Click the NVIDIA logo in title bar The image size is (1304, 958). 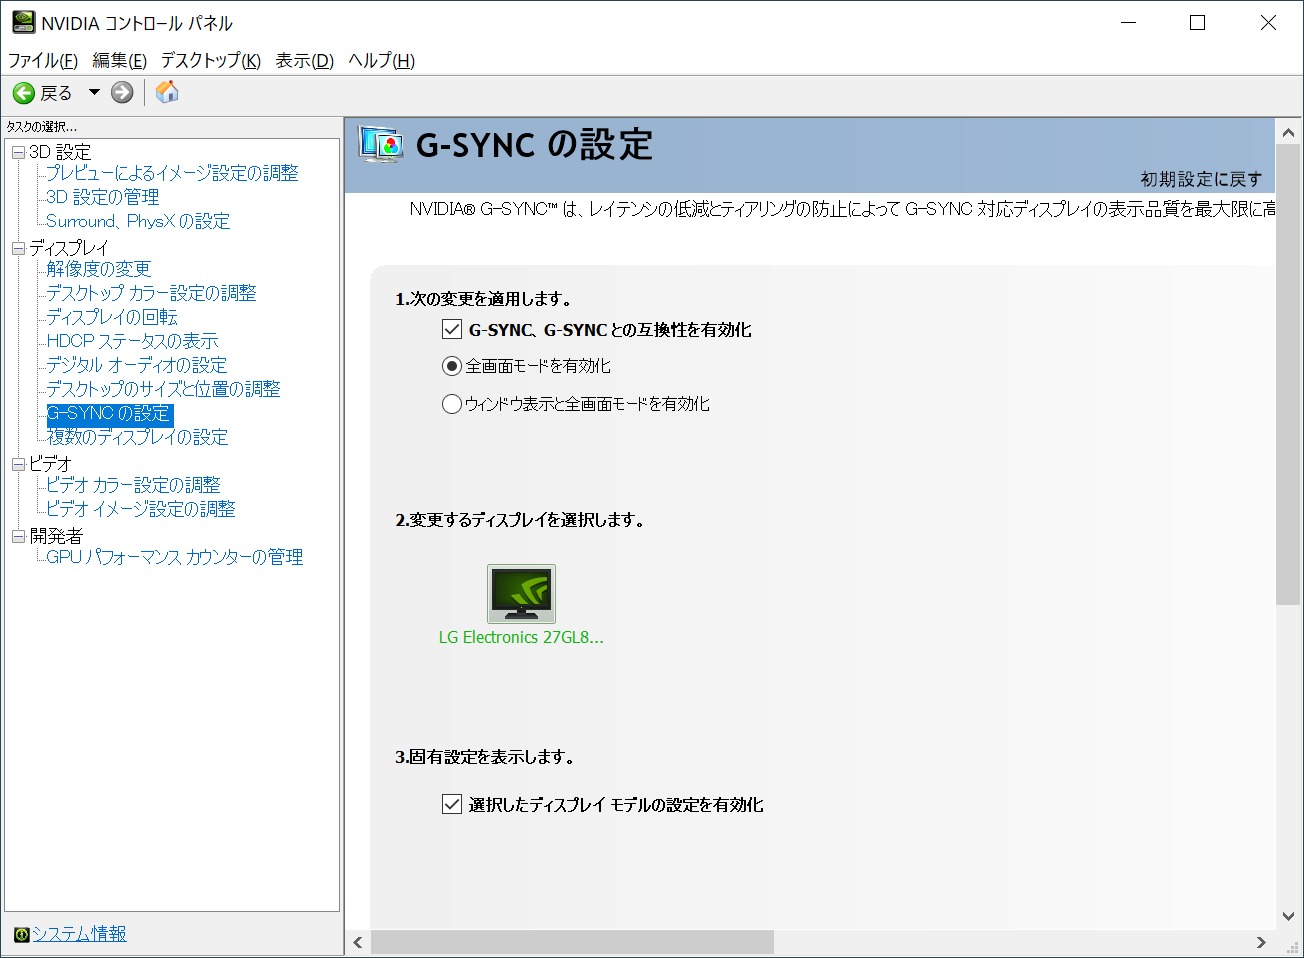tap(23, 22)
